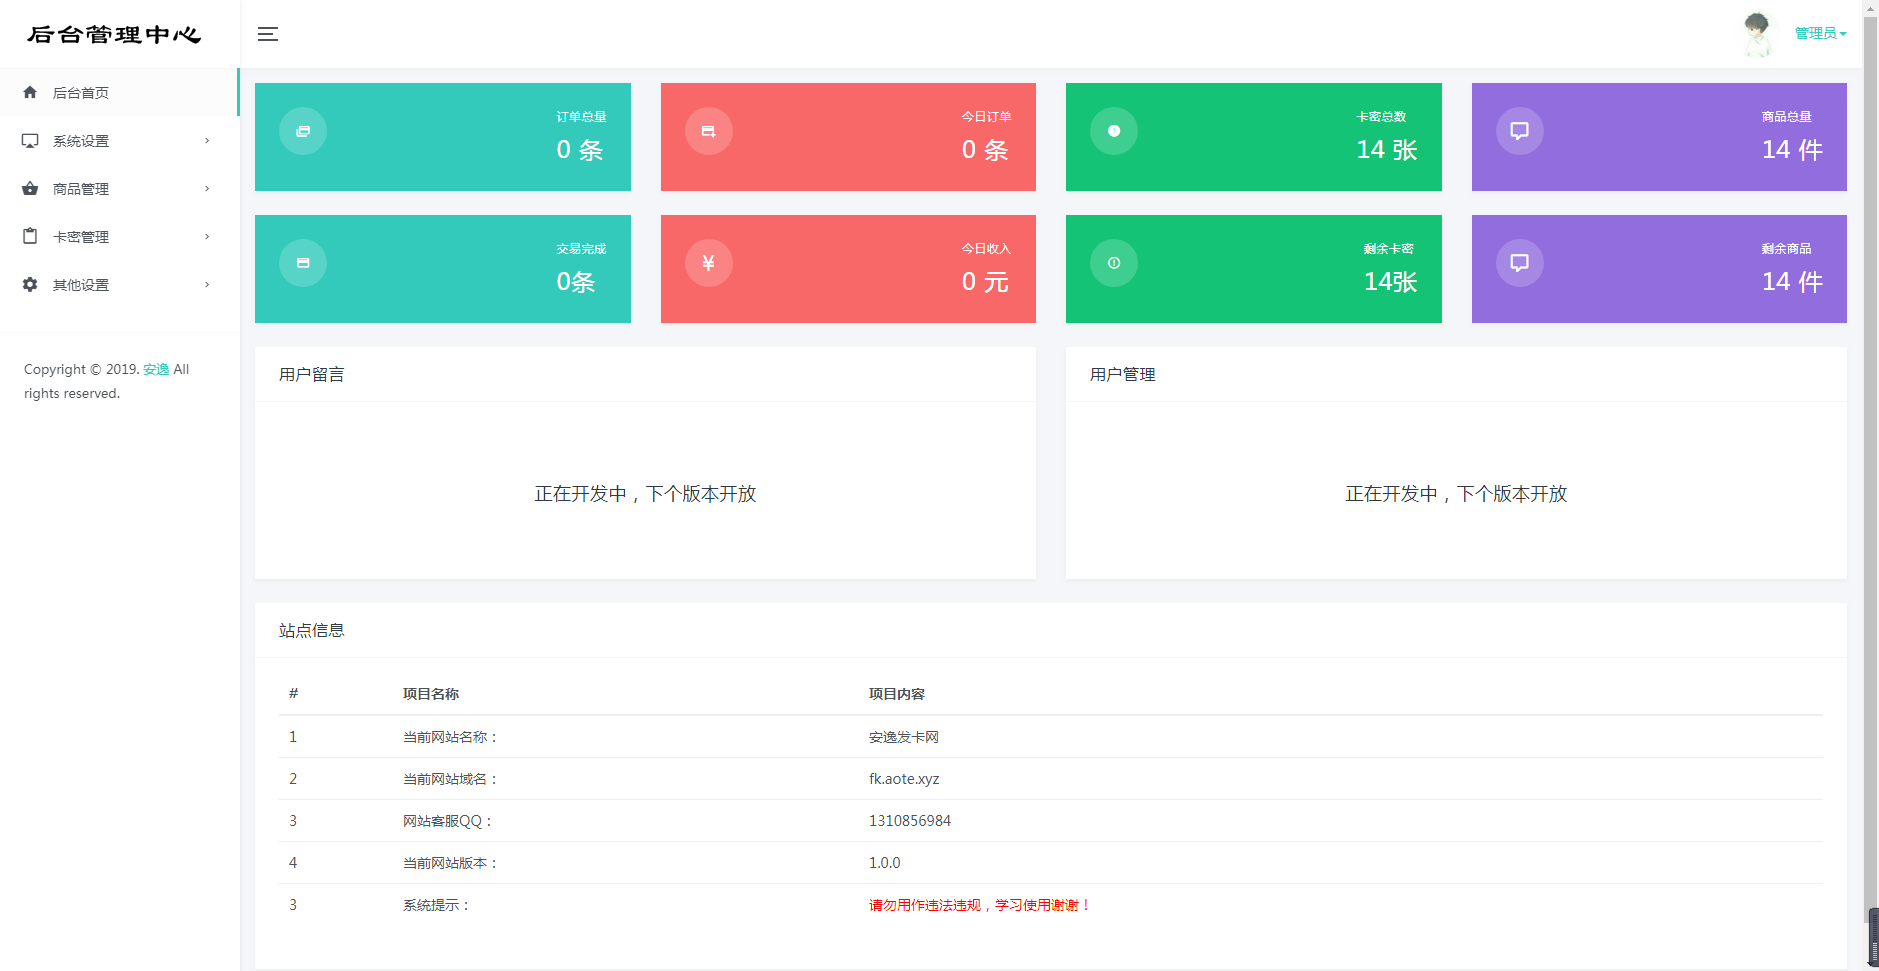1879x971 pixels.
Task: Click the yen icon on 今日收入 card
Action: pos(709,263)
